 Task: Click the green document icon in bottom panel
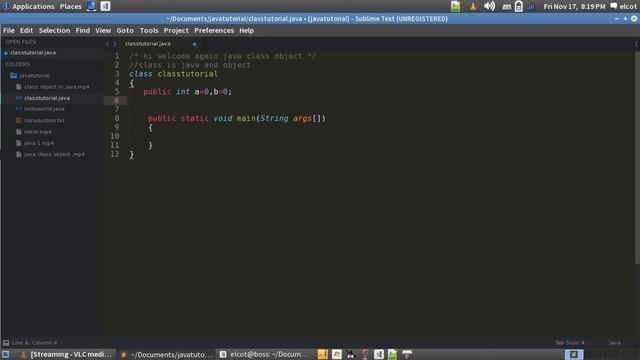tap(392, 355)
